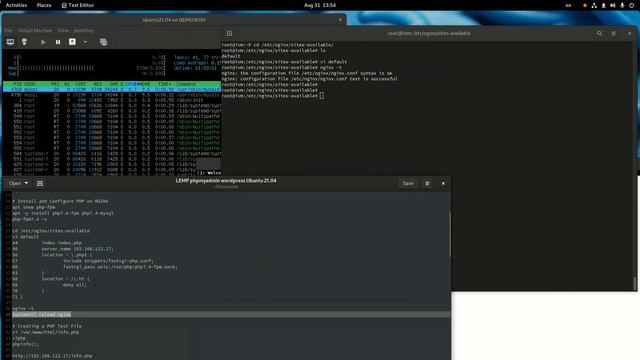Image resolution: width=640 pixels, height=360 pixels.
Task: Click '# Creating a PHP Test File' line
Action: point(47,327)
